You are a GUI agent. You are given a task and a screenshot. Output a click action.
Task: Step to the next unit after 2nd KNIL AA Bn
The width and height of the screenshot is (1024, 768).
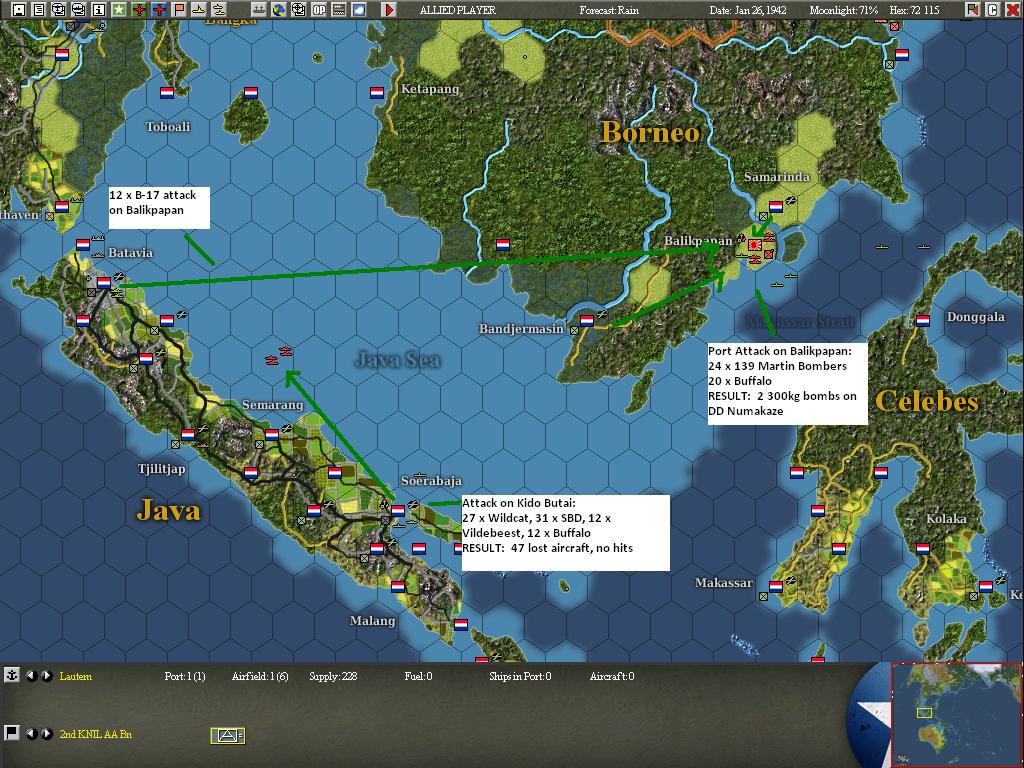point(45,731)
